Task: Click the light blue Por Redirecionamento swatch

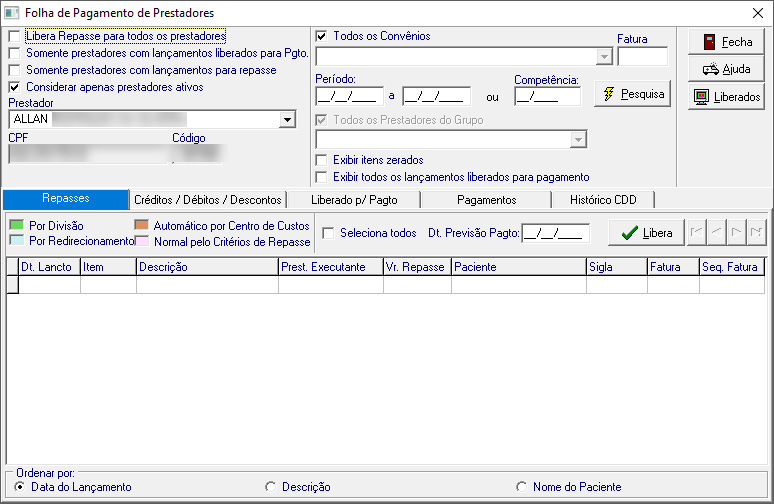Action: [17, 241]
